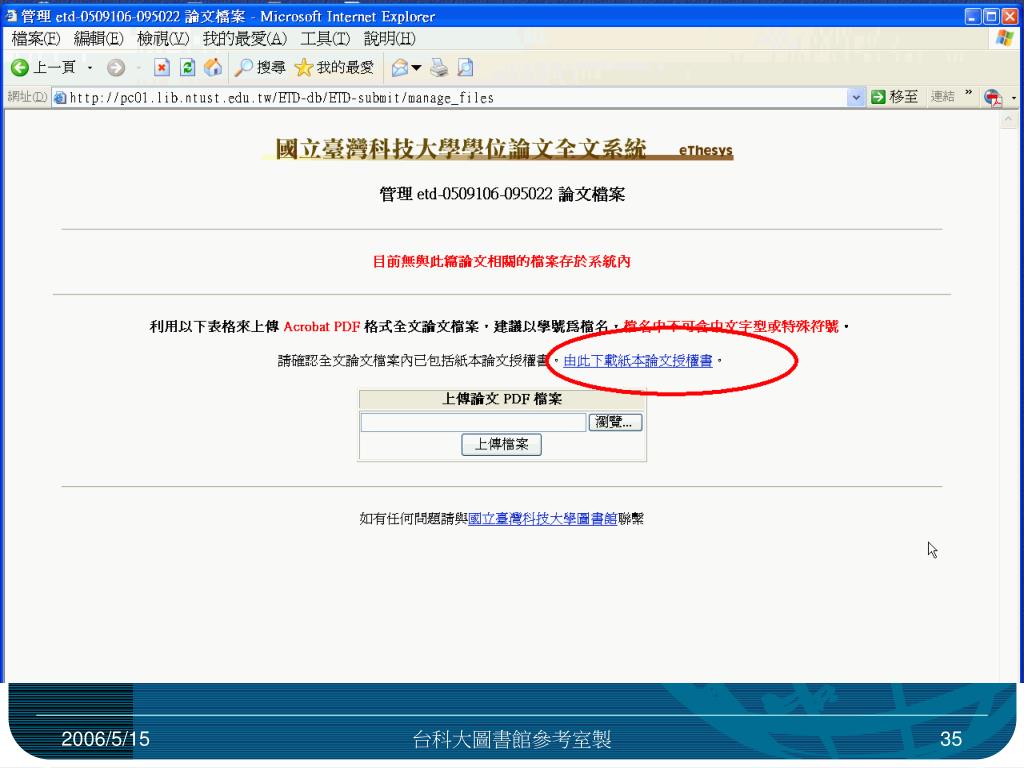Open the 連結 links toolbar
Viewport: 1024px width, 768px height.
point(942,97)
